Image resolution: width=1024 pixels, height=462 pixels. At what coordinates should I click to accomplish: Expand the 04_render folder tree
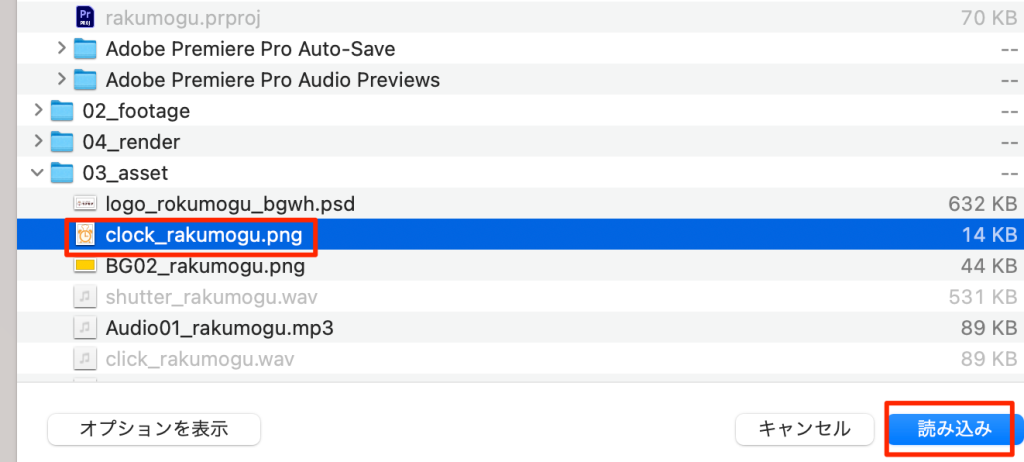pos(38,142)
